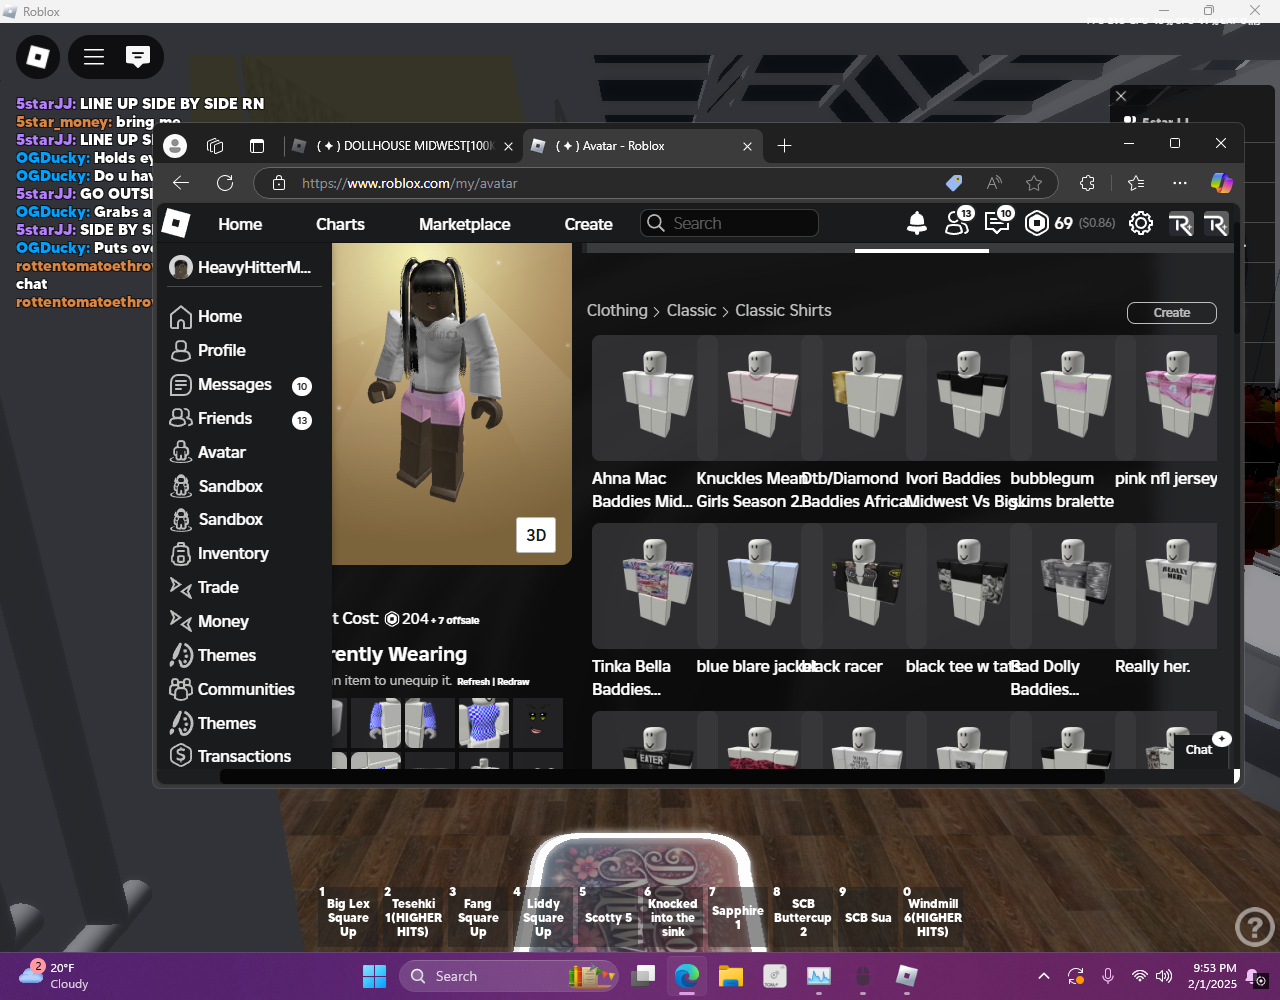
Task: Open browser Settings and more ellipsis
Action: pyautogui.click(x=1180, y=183)
